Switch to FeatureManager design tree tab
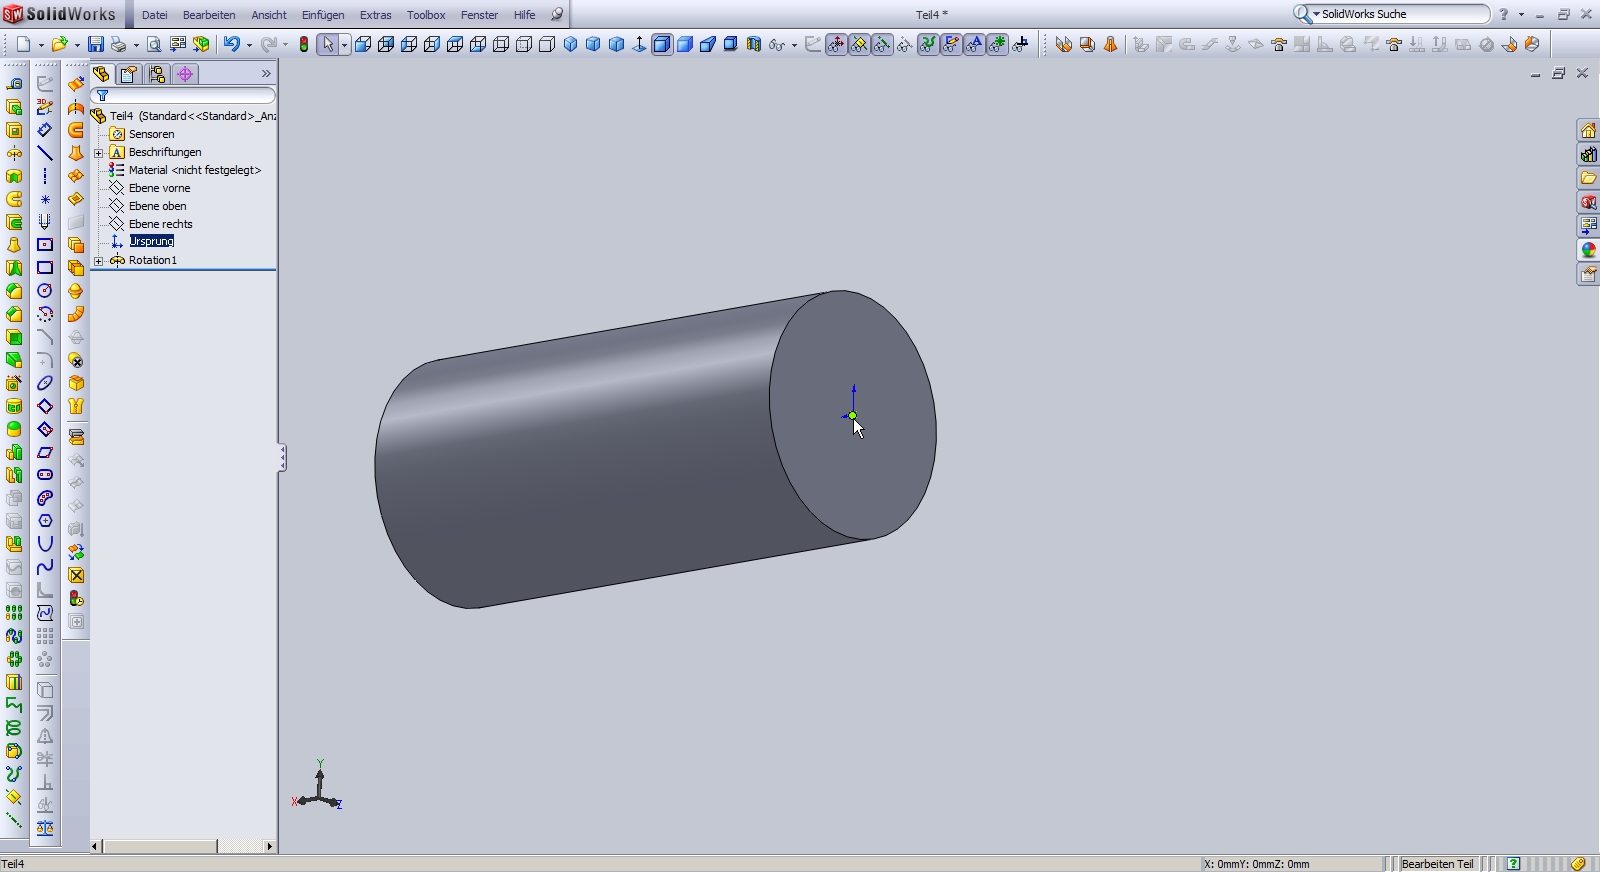 click(102, 74)
